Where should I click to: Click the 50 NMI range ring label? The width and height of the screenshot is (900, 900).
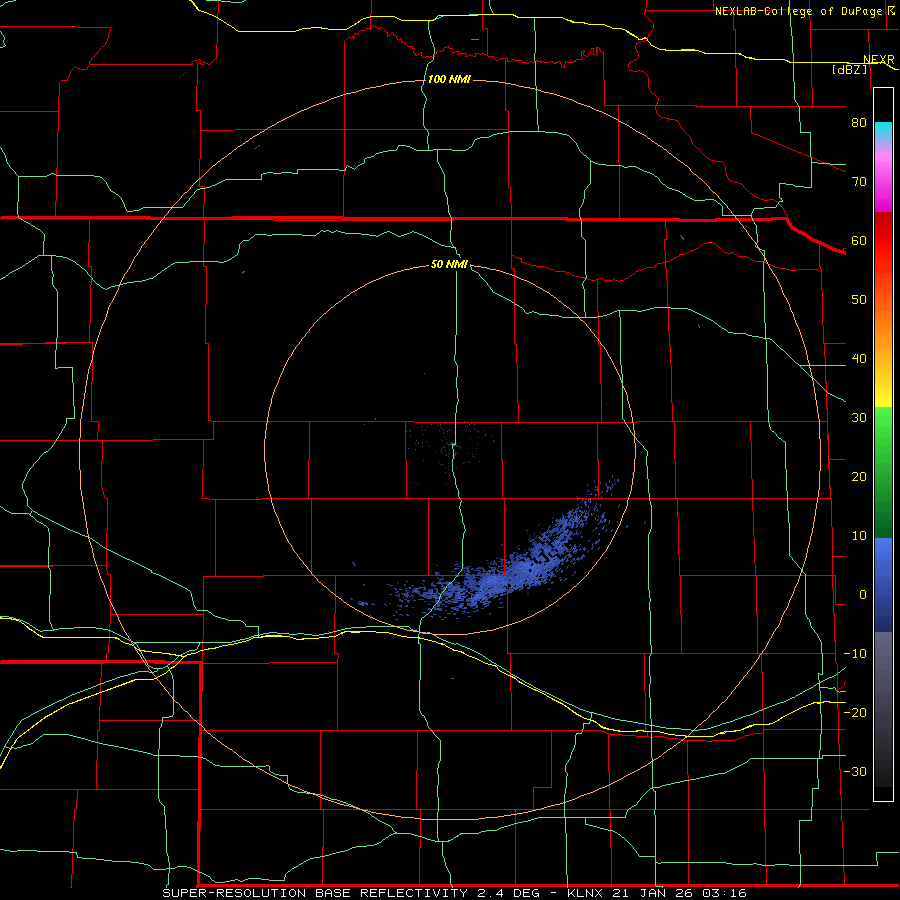point(449,264)
